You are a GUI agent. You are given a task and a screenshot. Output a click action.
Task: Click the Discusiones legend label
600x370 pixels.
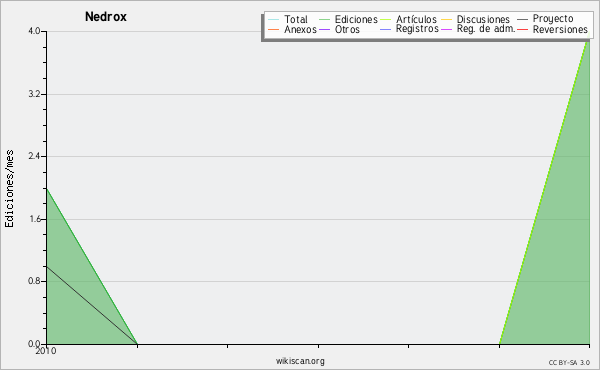pos(483,19)
